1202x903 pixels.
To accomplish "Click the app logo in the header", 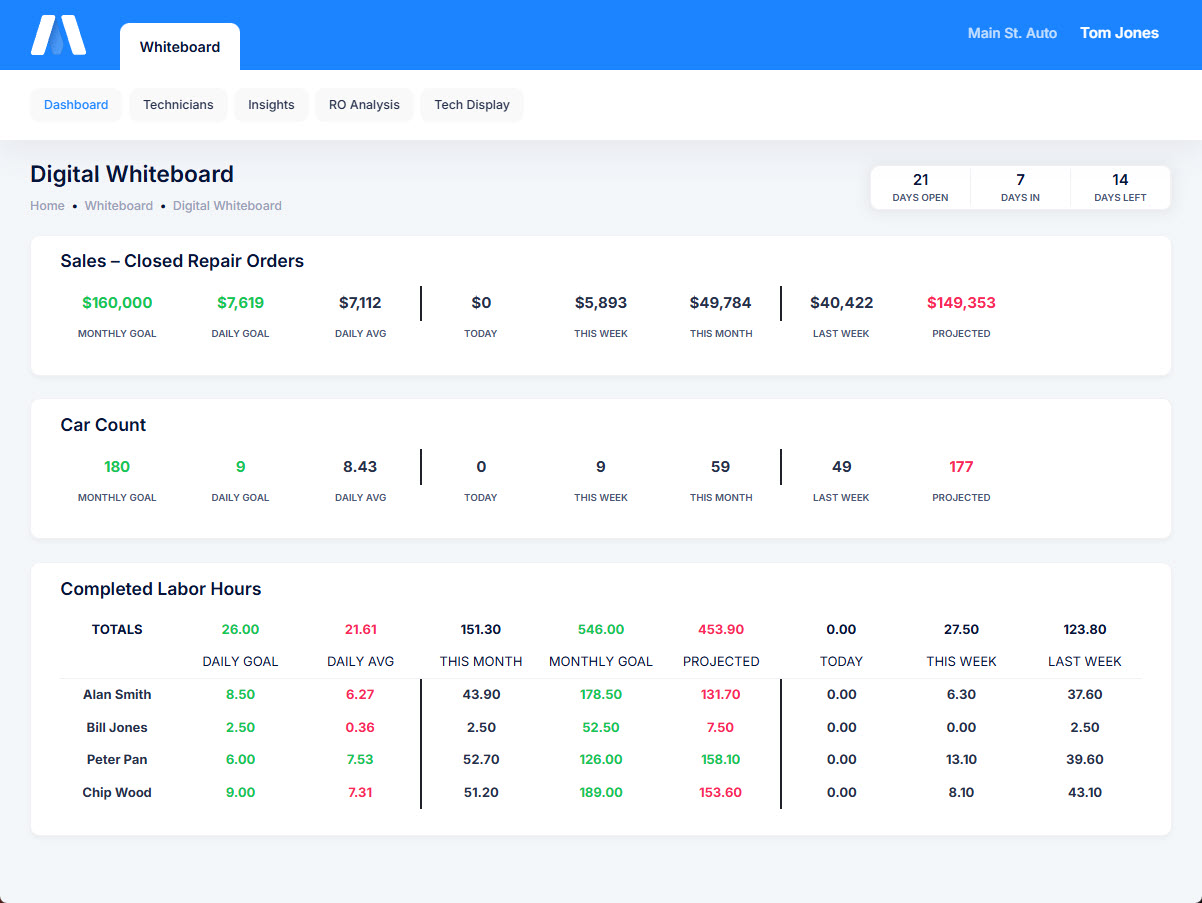I will click(x=58, y=35).
